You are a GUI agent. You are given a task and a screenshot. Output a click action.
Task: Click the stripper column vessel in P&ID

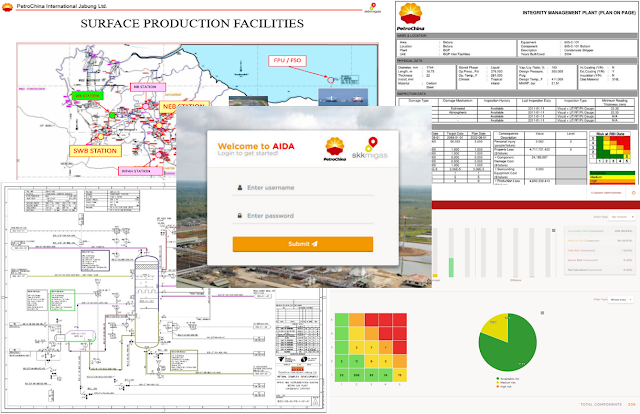pyautogui.click(x=147, y=301)
